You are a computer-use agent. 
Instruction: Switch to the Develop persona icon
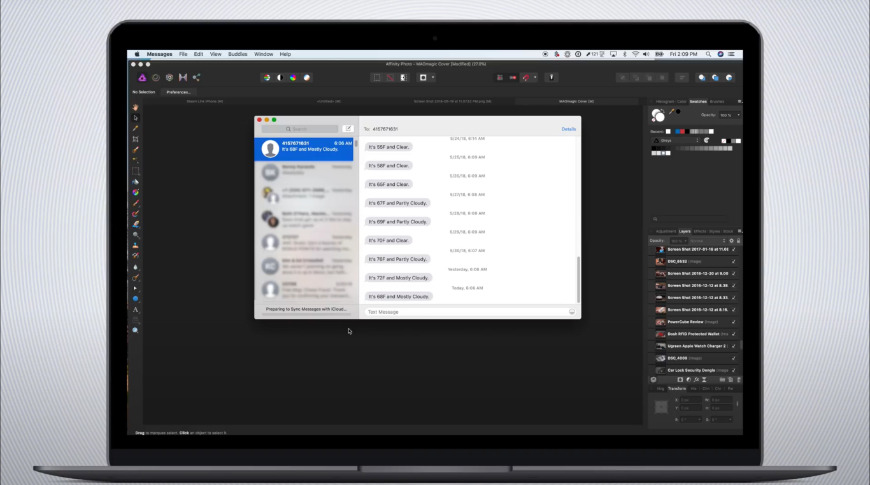point(169,78)
